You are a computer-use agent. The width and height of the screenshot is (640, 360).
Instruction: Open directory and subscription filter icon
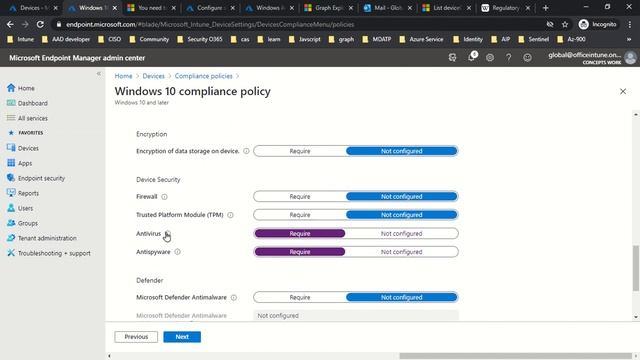point(452,58)
